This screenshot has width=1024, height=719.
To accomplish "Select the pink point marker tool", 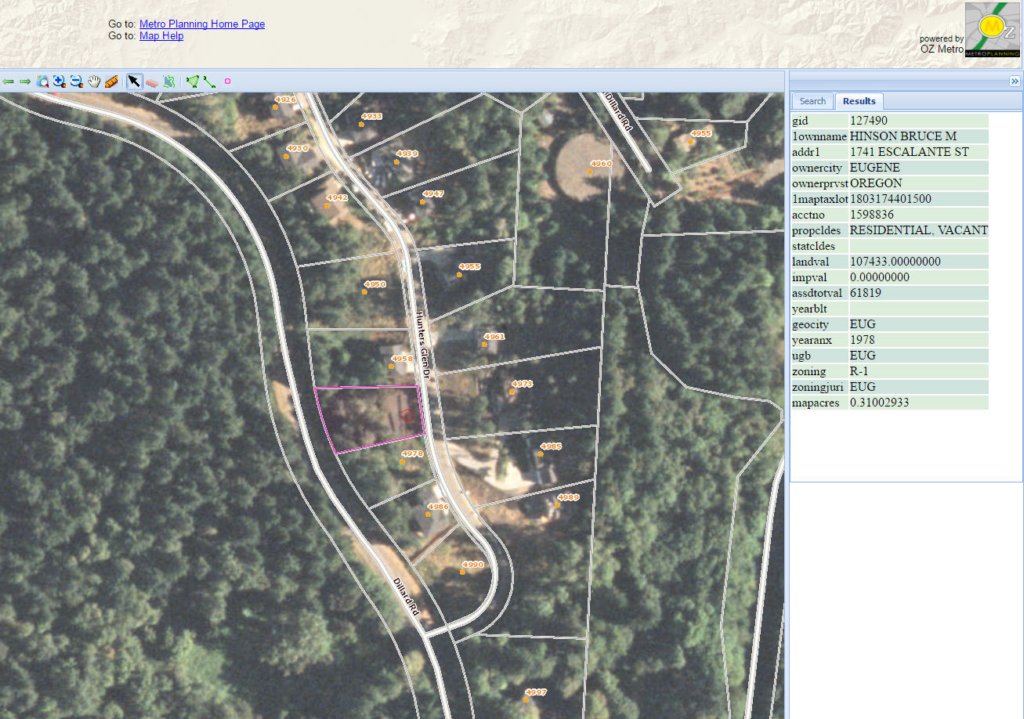I will (x=227, y=81).
